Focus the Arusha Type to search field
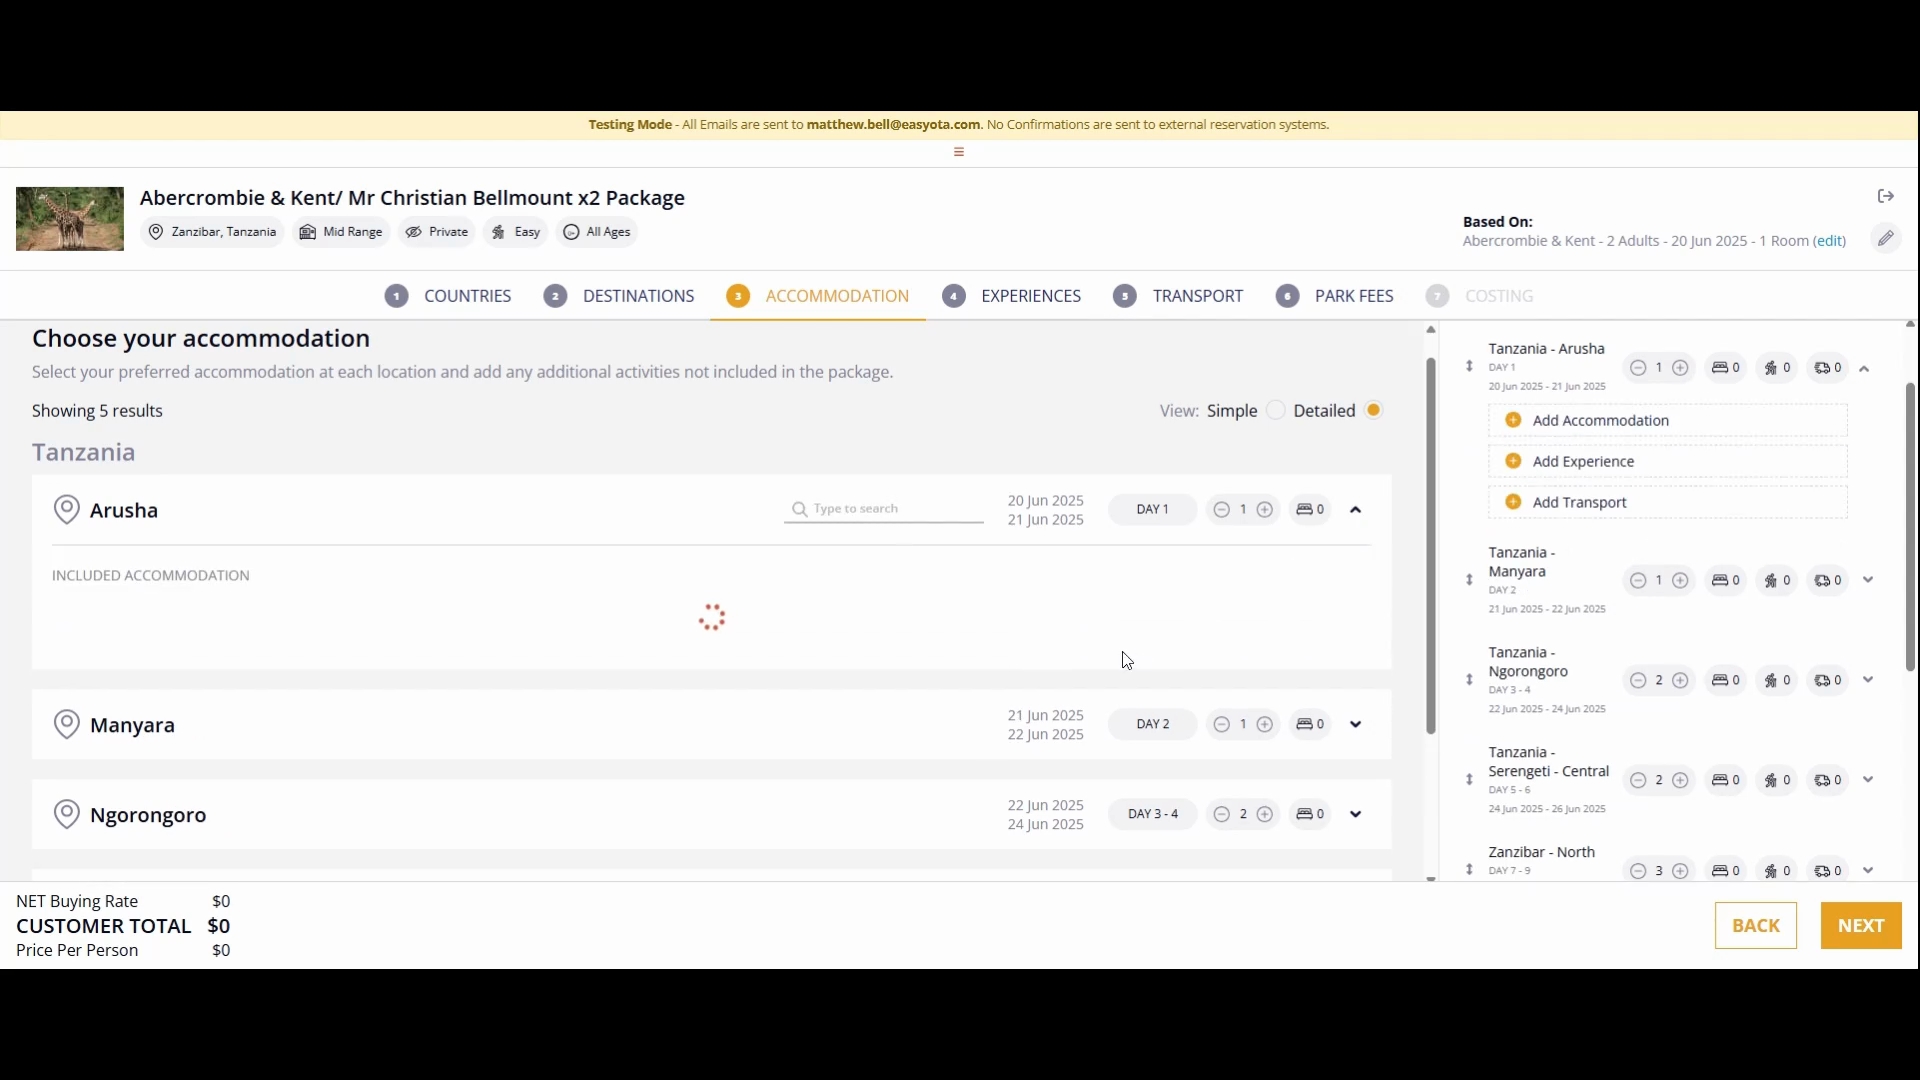Image resolution: width=1920 pixels, height=1080 pixels. pos(884,509)
